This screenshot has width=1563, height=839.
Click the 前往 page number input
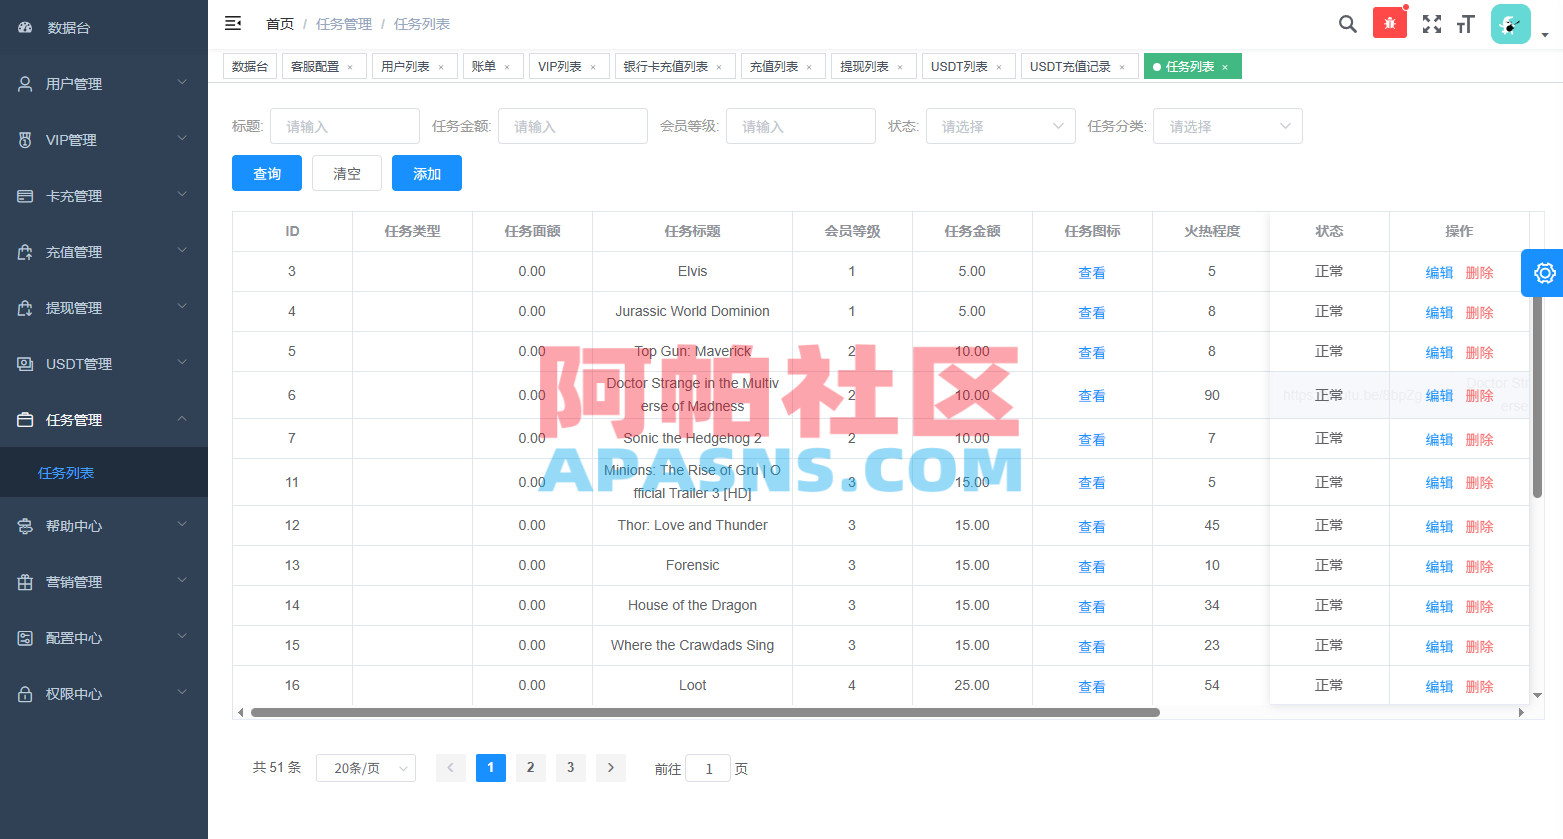click(x=709, y=768)
